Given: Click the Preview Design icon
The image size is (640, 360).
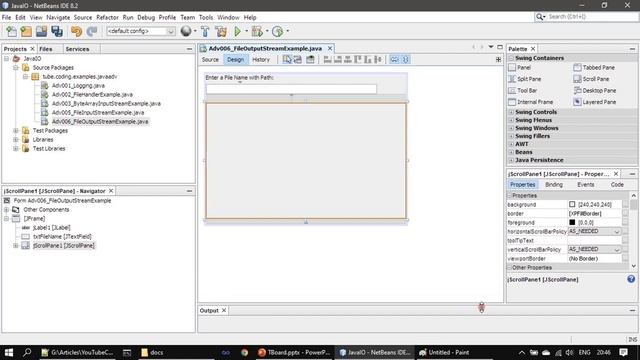Looking at the screenshot, I should 310,60.
